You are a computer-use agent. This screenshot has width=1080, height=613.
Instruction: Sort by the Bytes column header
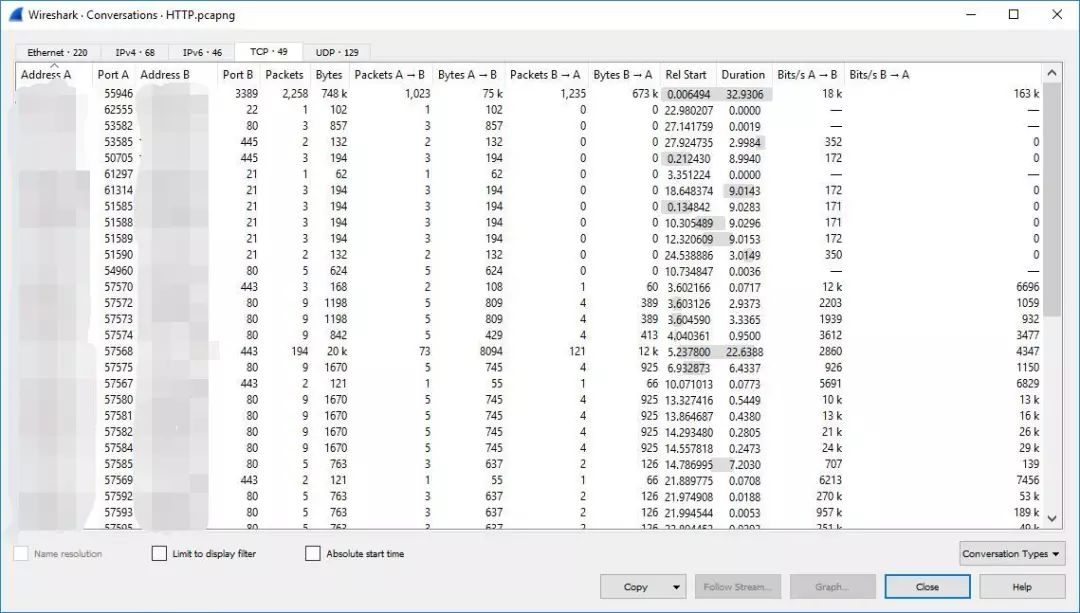coord(329,74)
